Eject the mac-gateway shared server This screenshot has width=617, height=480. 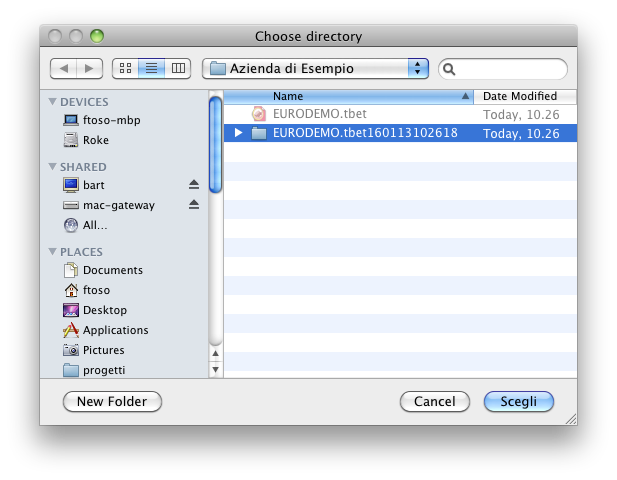(194, 205)
